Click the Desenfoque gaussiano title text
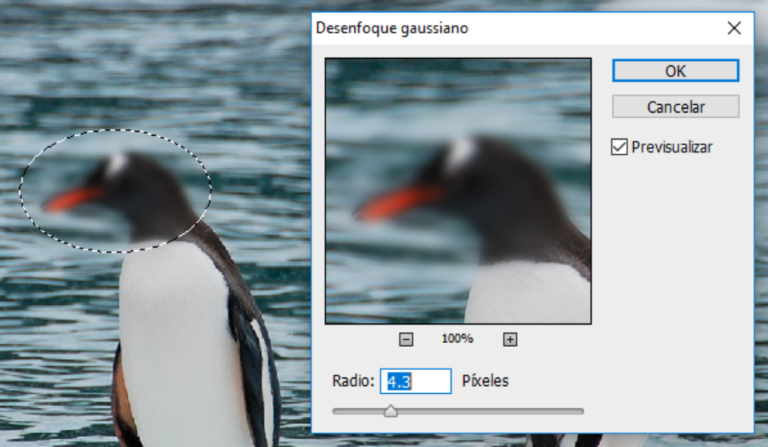Screen dimensions: 768x447 392,28
